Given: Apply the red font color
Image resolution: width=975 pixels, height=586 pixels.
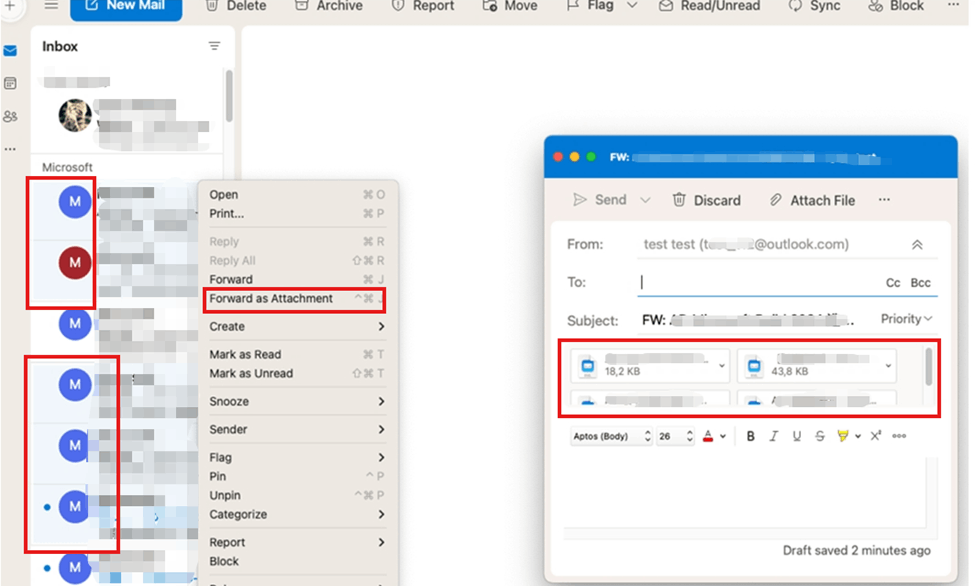Looking at the screenshot, I should click(708, 436).
